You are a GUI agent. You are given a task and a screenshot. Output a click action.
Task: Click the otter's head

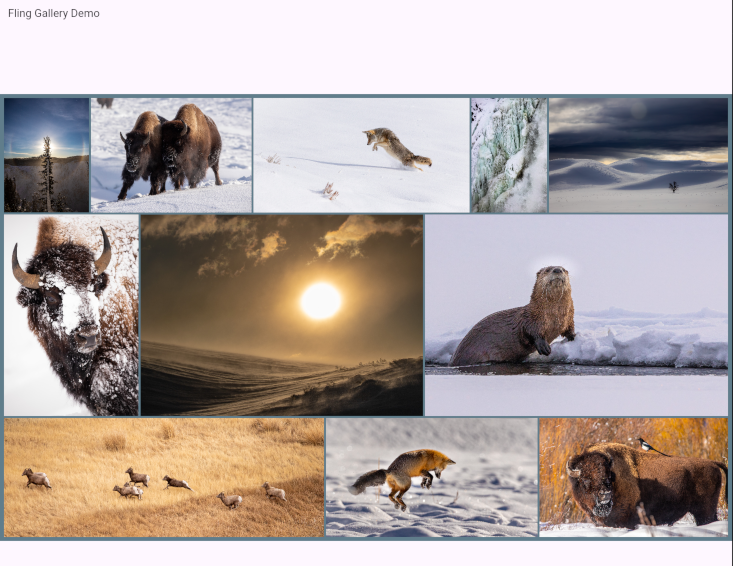[x=550, y=285]
